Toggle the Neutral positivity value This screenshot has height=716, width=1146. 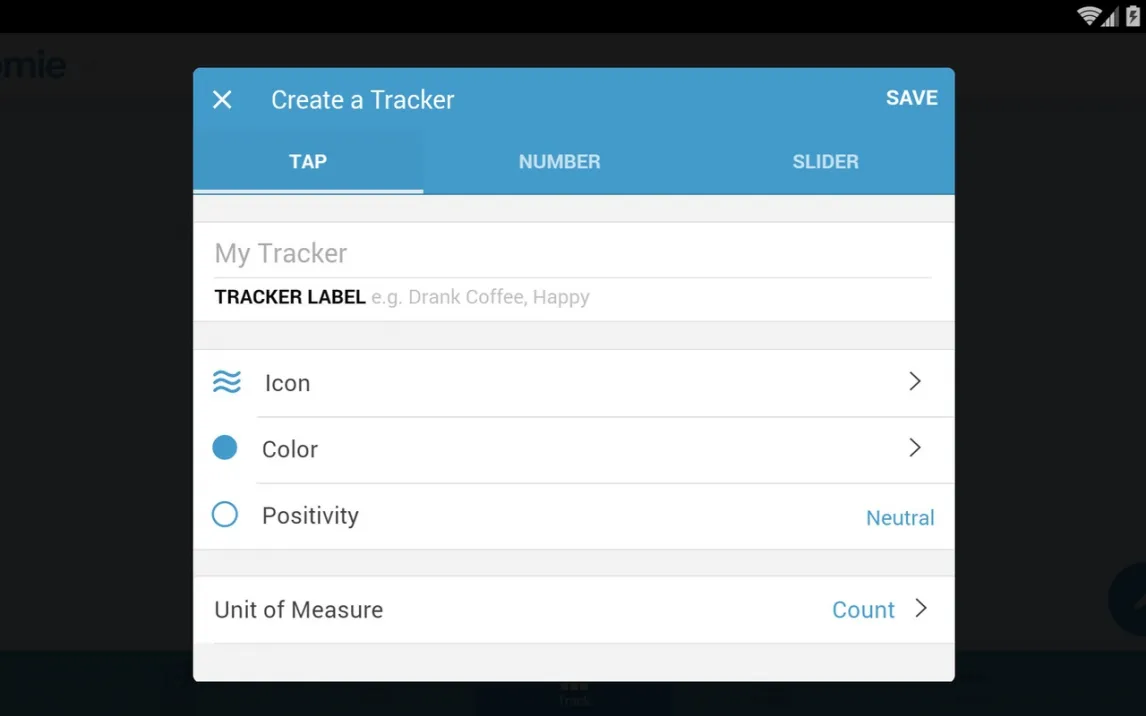click(x=900, y=518)
